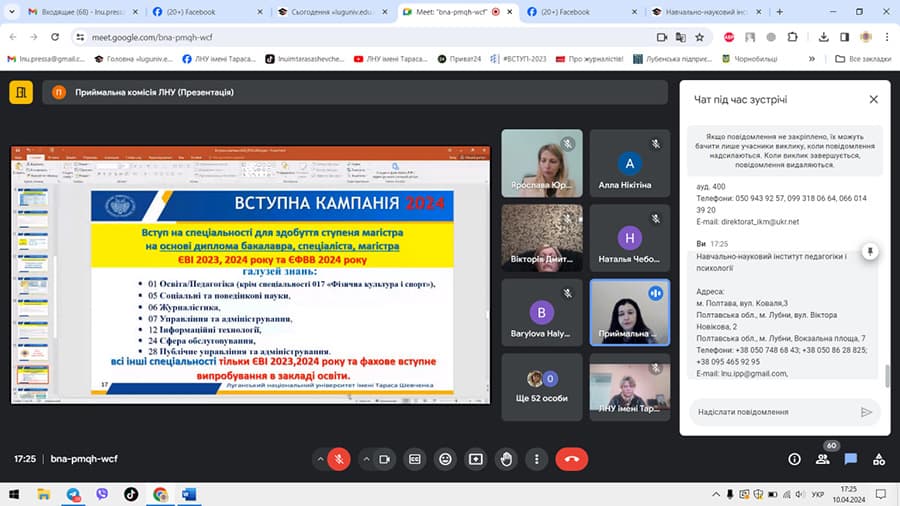The height and width of the screenshot is (506, 900).
Task: Toggle the chat panel icon
Action: click(x=851, y=459)
